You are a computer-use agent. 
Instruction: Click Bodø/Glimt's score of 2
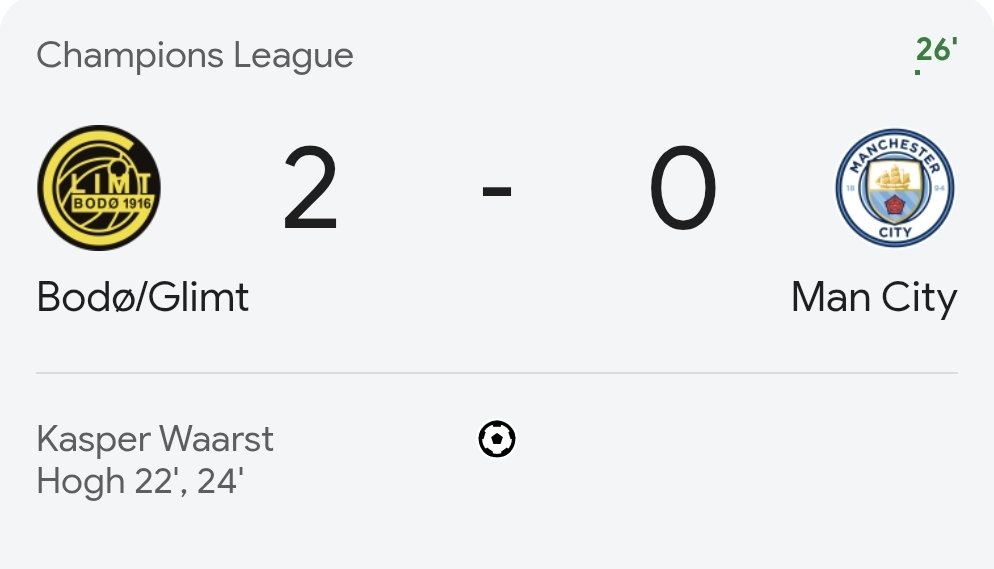click(x=310, y=189)
